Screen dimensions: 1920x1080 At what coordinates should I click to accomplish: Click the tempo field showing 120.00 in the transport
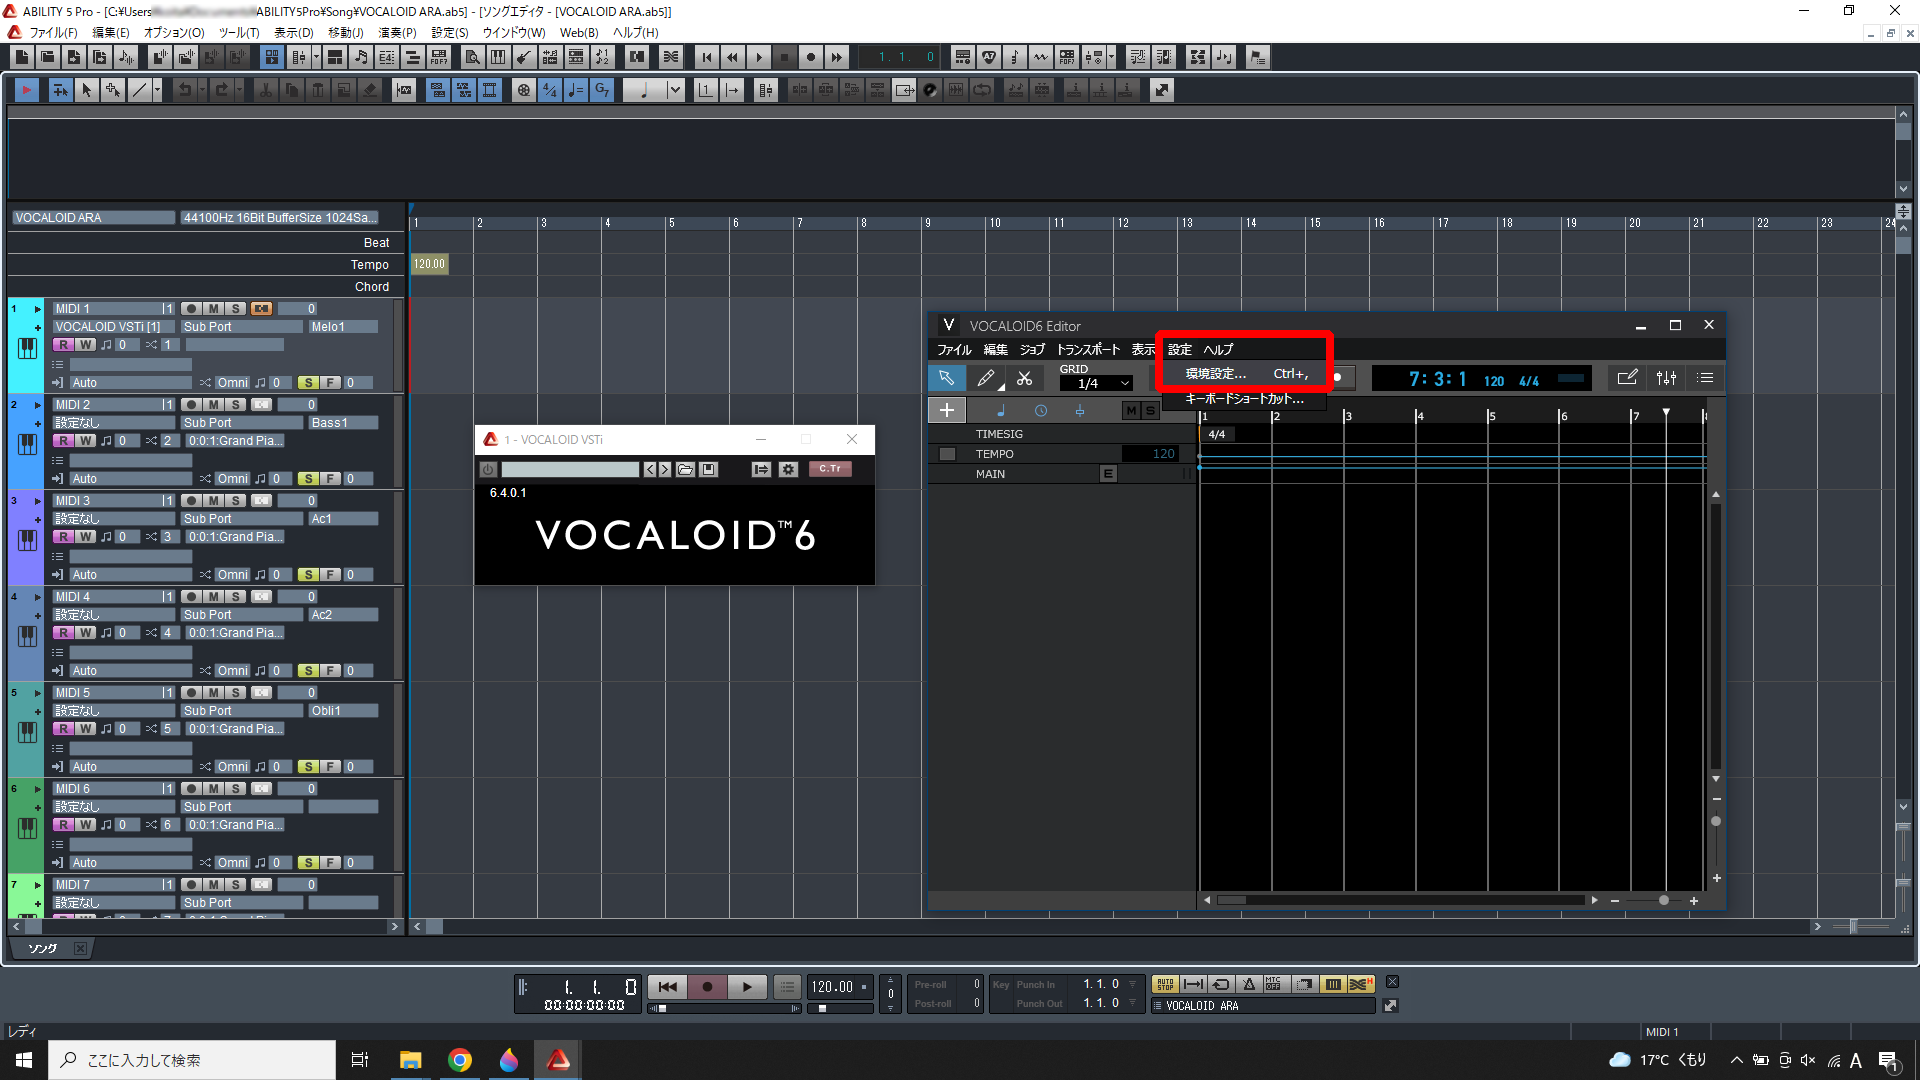[833, 987]
